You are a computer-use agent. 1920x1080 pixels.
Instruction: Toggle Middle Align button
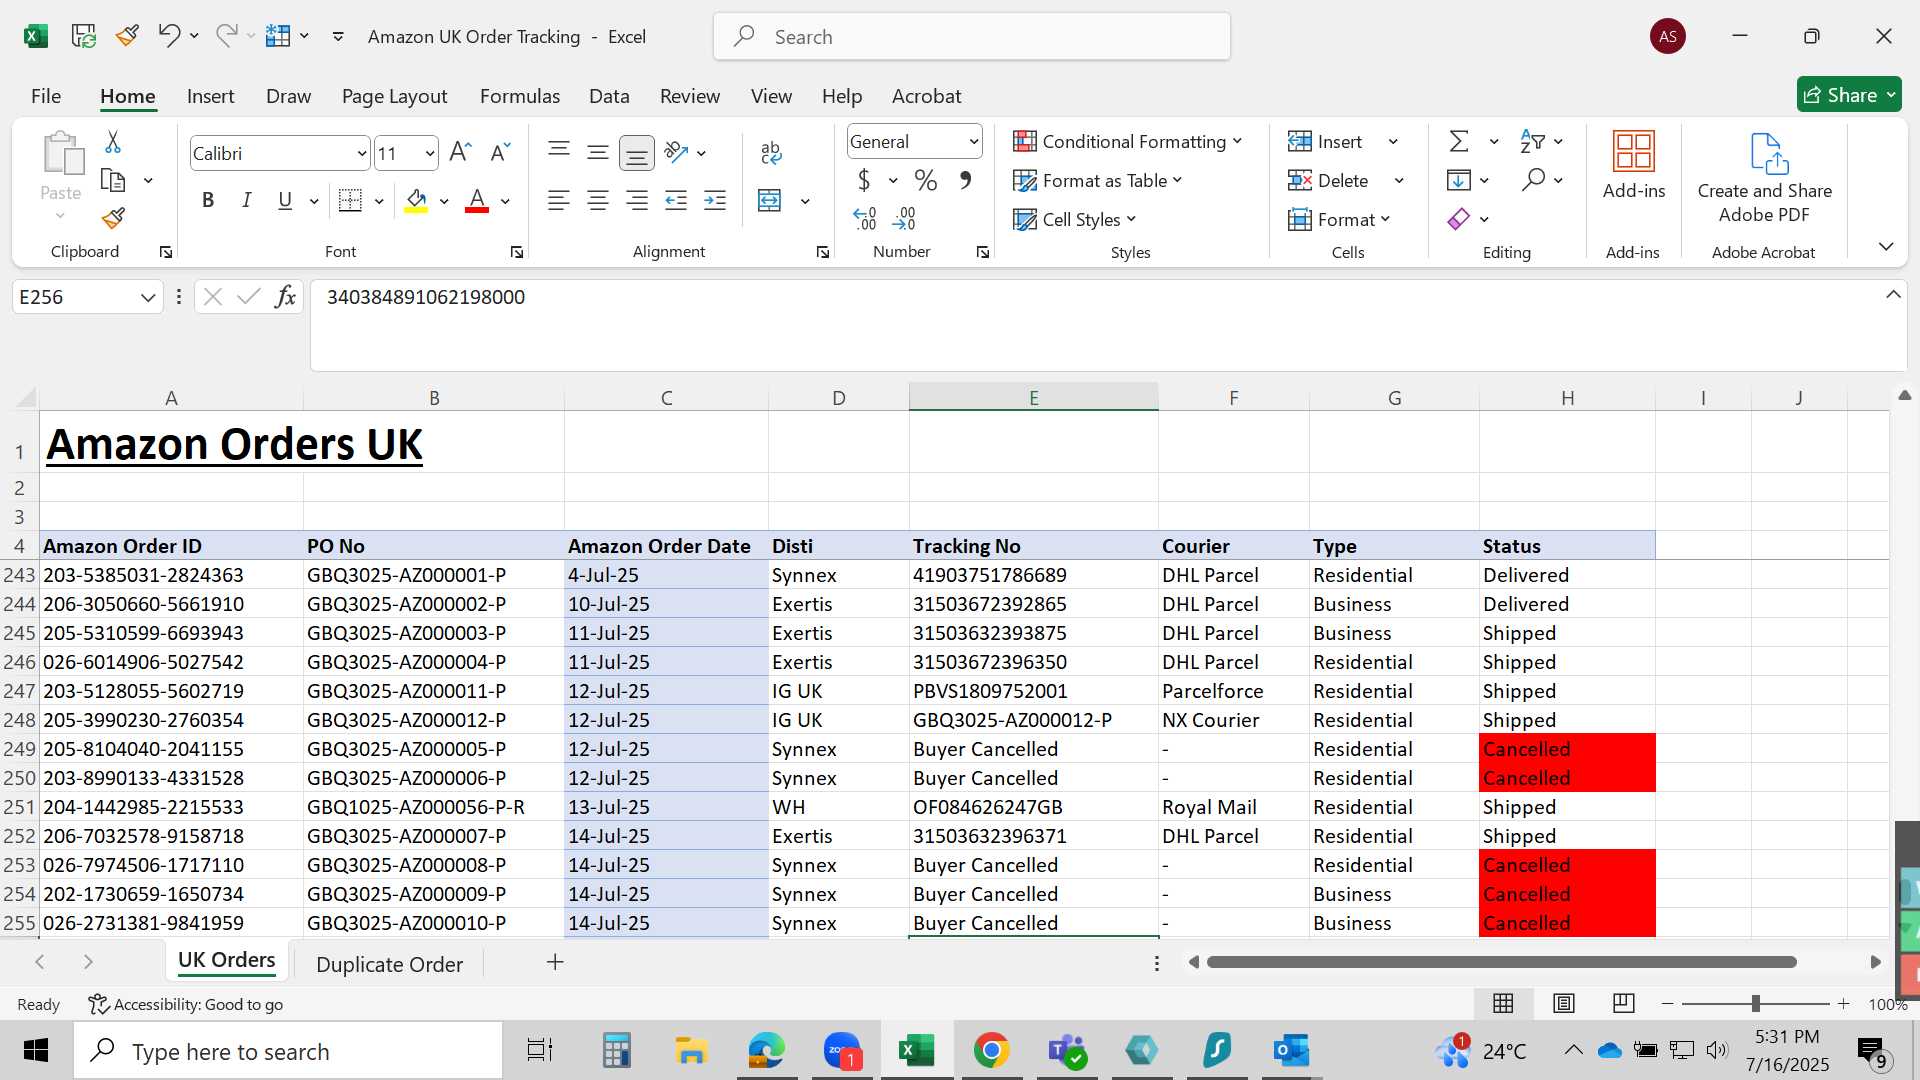click(x=598, y=152)
